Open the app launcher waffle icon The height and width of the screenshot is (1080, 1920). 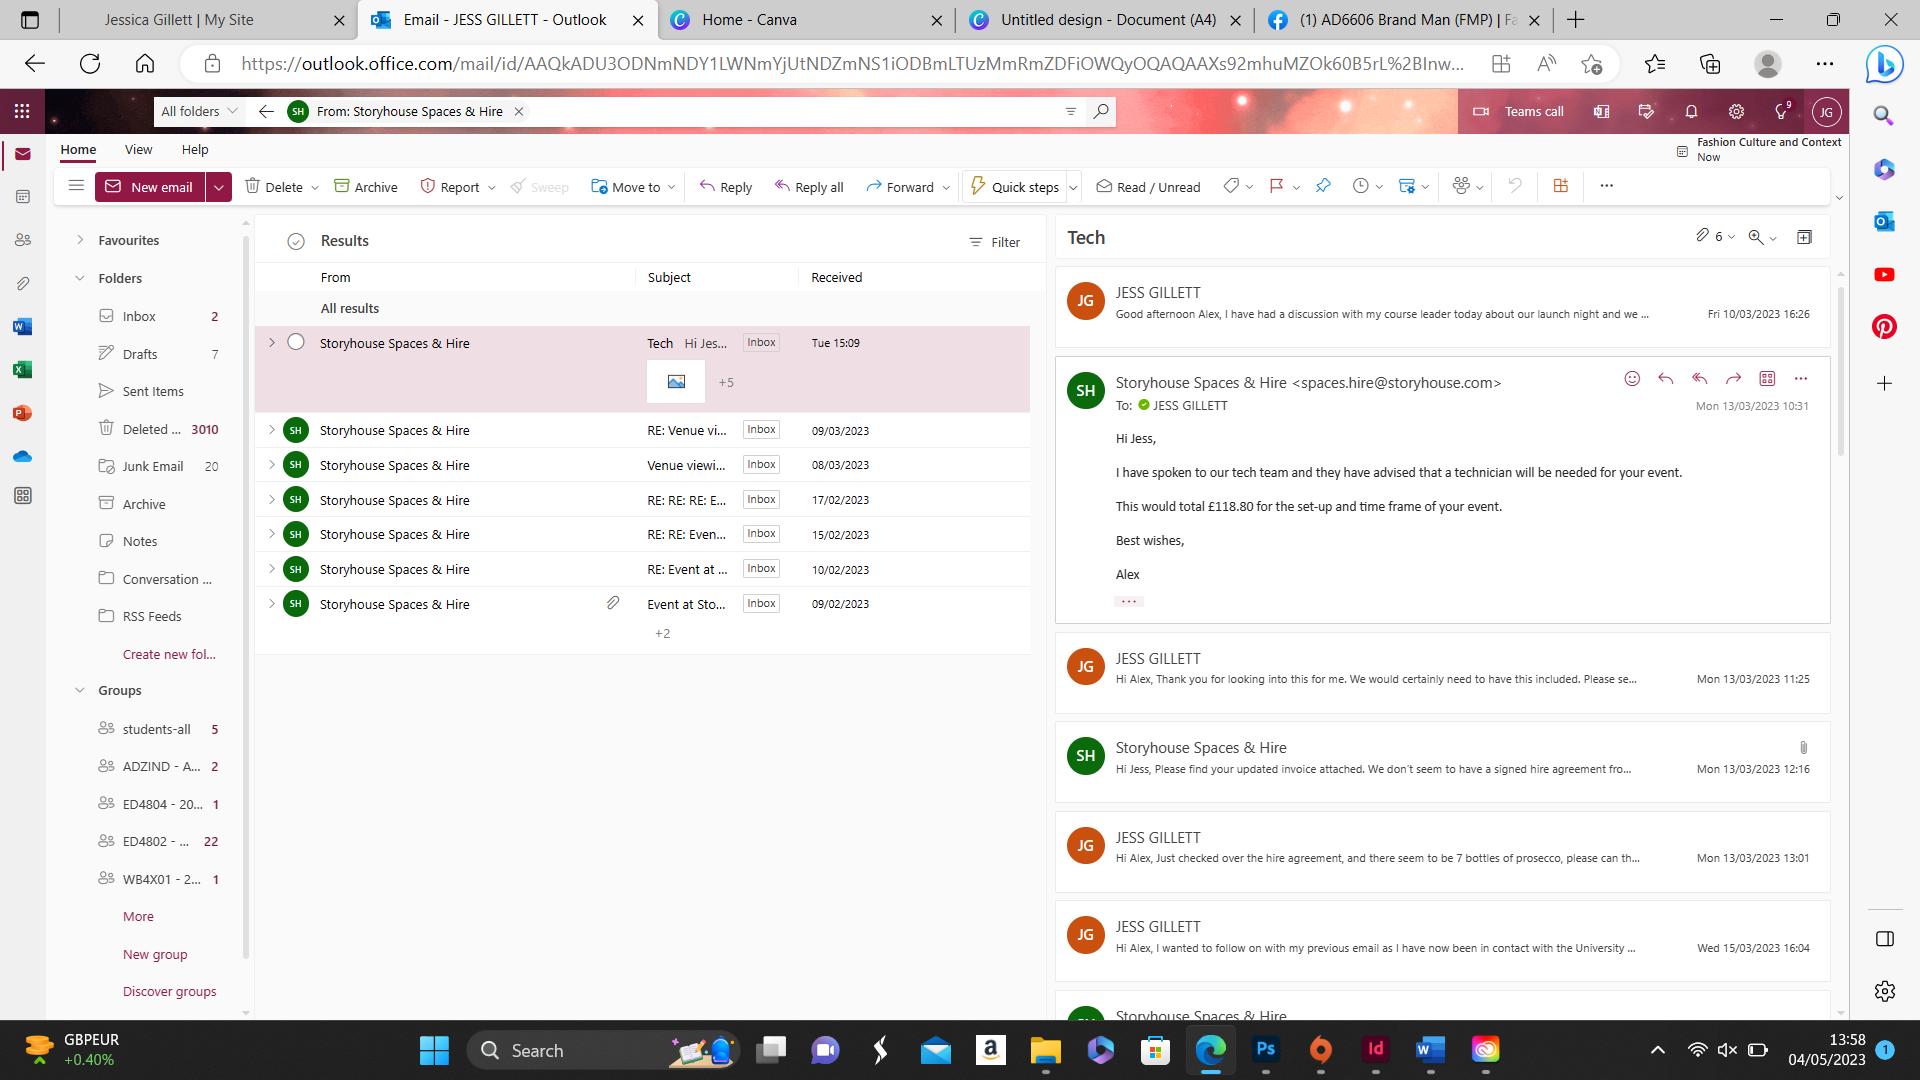click(22, 111)
